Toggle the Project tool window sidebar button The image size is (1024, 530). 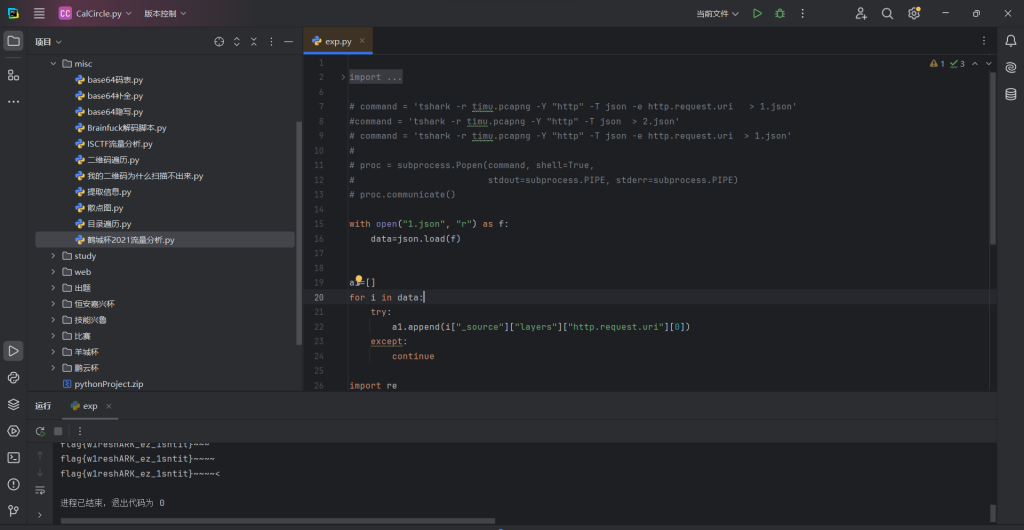[13, 41]
